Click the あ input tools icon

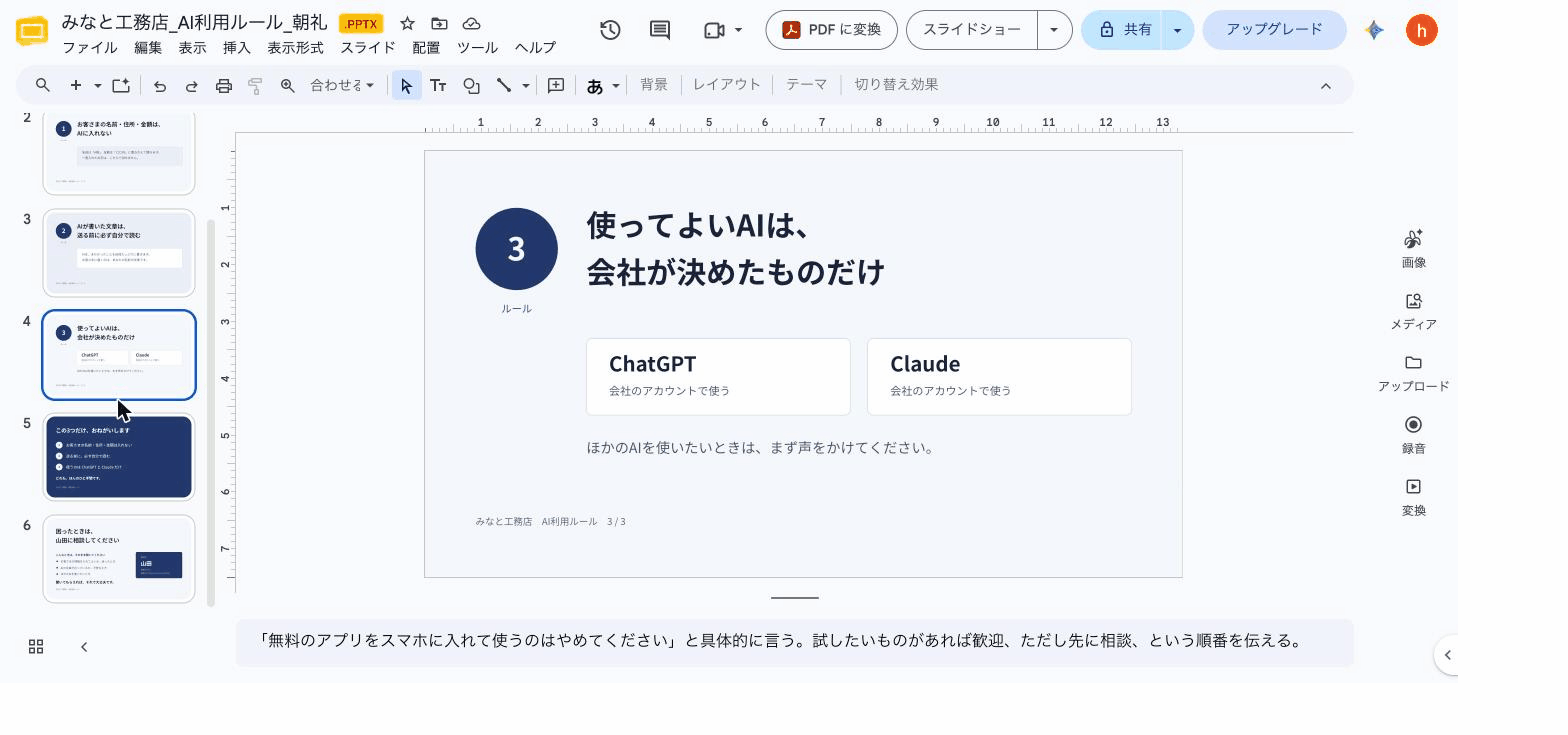(x=595, y=86)
